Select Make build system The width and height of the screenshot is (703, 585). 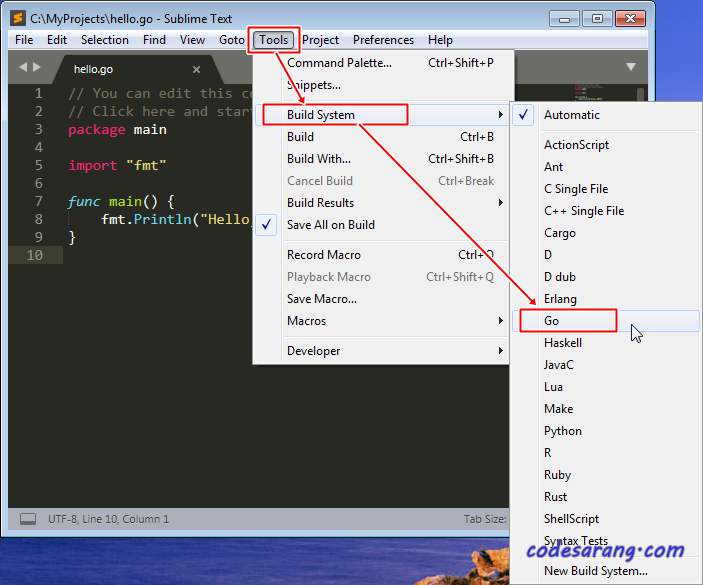click(x=606, y=408)
